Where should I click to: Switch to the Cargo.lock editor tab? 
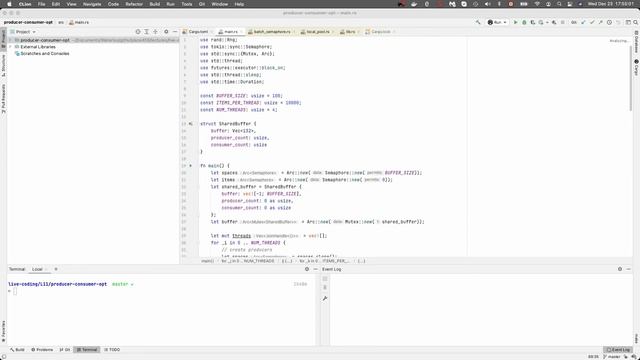[x=380, y=31]
